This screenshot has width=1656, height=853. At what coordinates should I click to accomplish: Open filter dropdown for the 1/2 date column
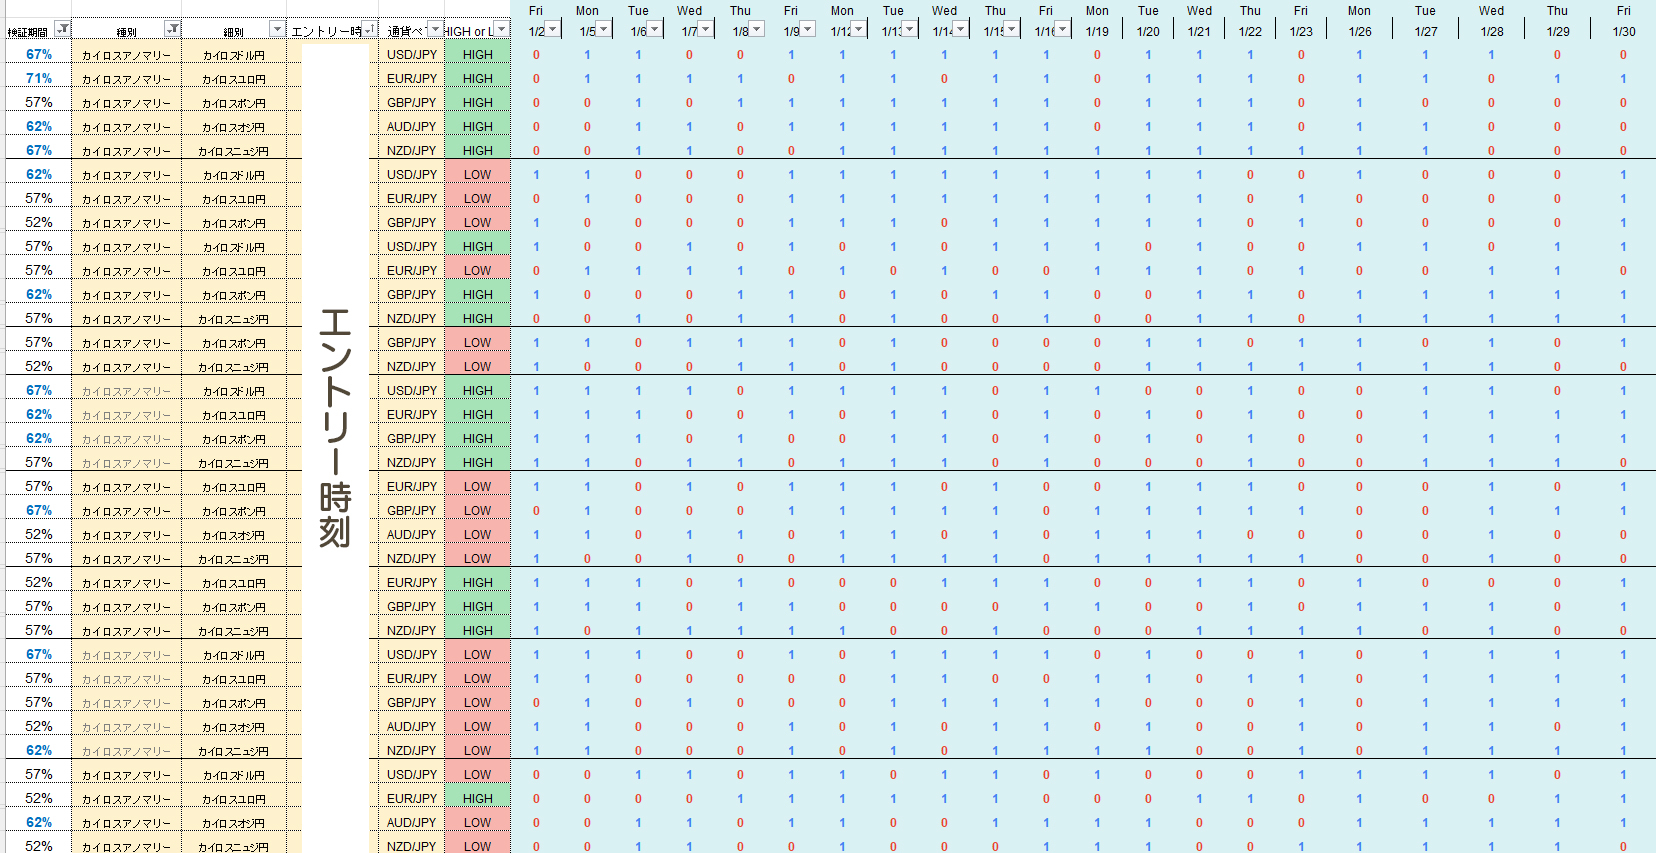pos(553,29)
